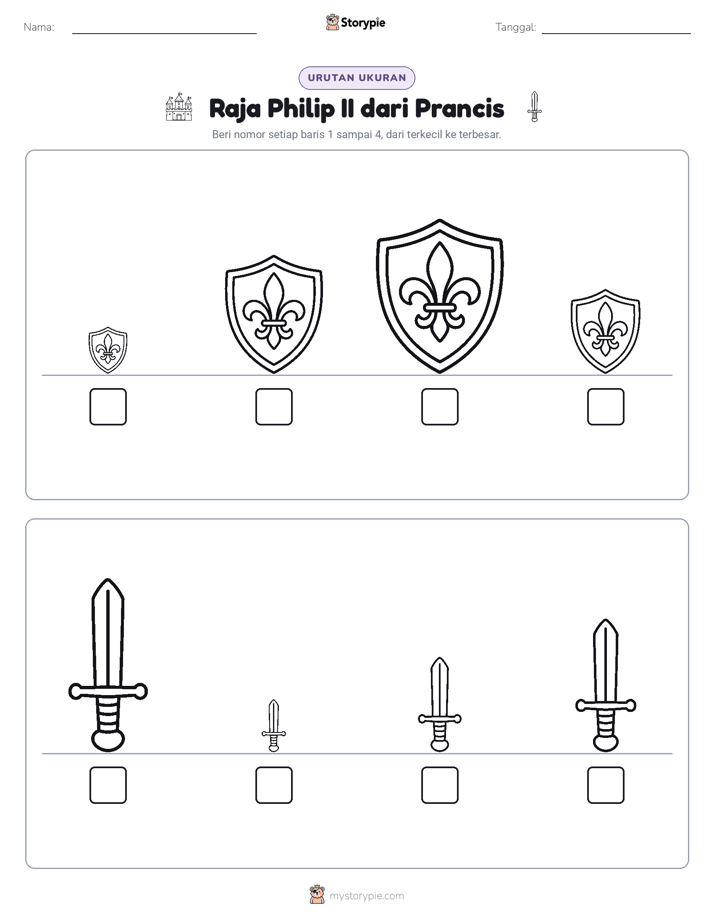
Task: Check the box under the smallest shield
Action: pos(108,407)
